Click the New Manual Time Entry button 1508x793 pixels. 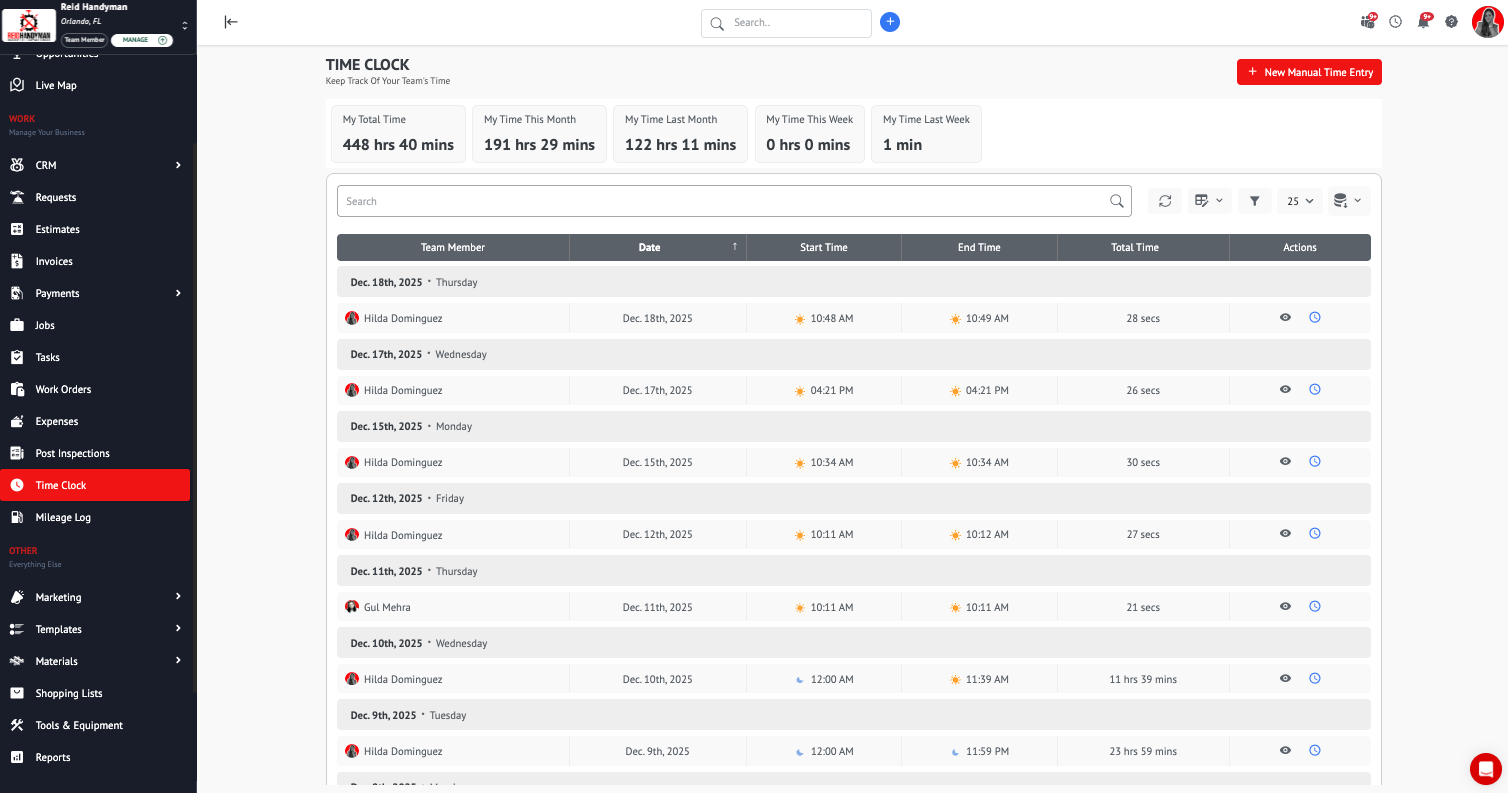[x=1309, y=72]
